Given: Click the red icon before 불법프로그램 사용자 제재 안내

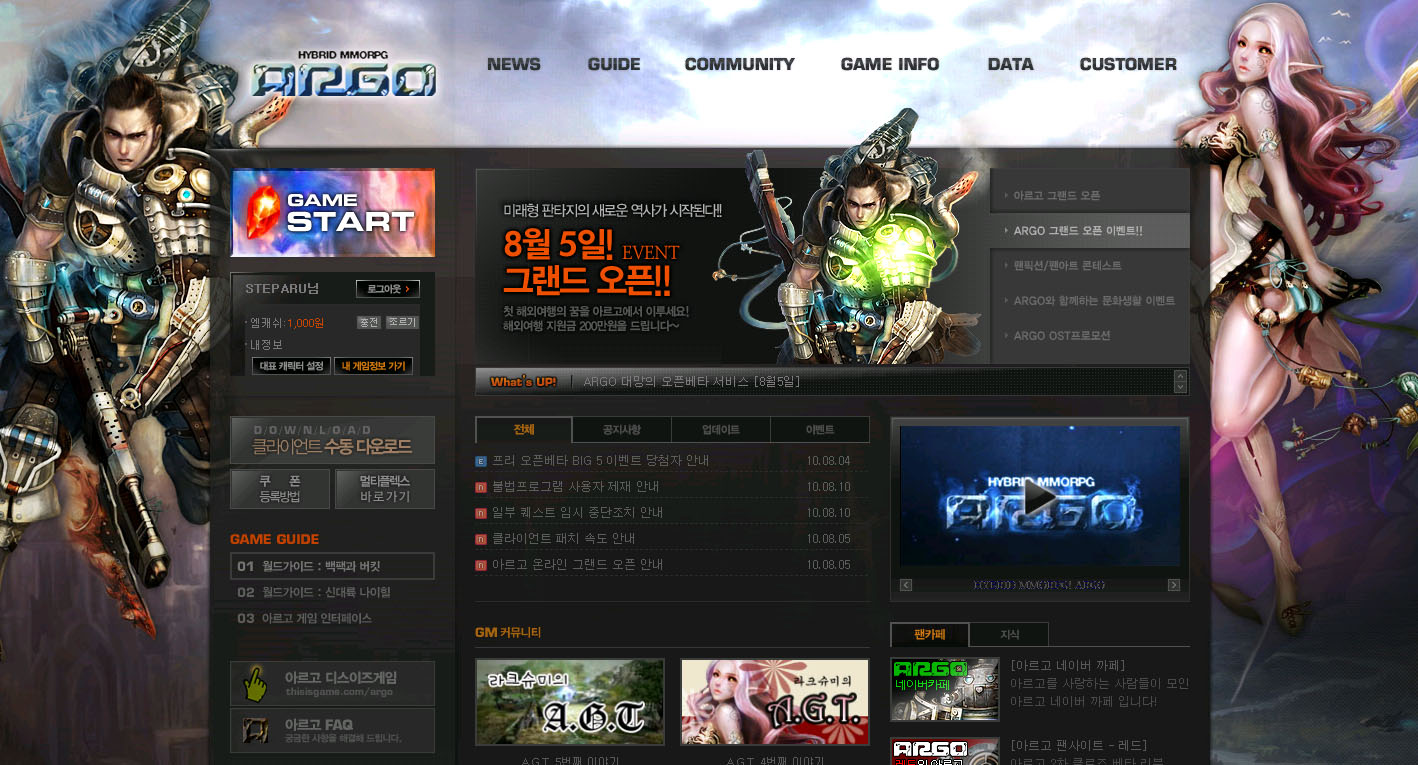Looking at the screenshot, I should [481, 487].
